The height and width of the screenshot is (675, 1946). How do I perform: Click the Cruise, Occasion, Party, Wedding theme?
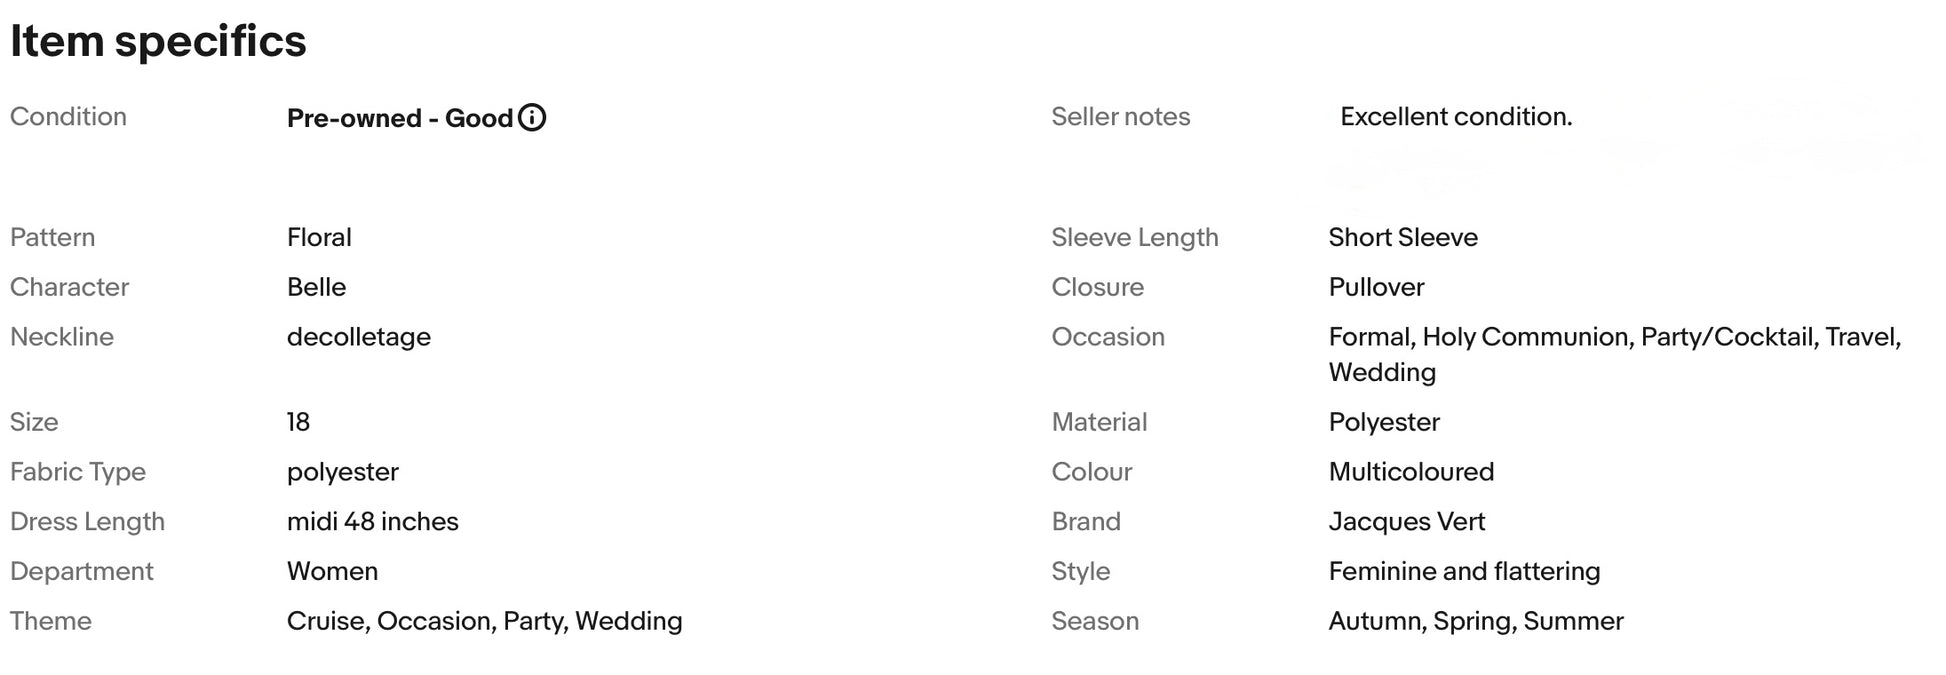[485, 621]
